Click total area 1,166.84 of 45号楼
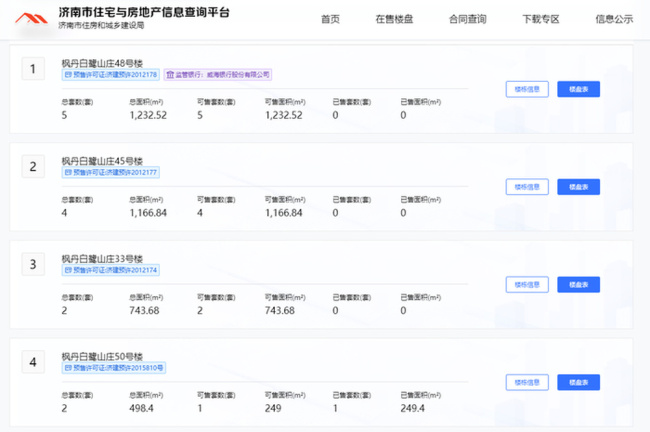 pos(148,213)
